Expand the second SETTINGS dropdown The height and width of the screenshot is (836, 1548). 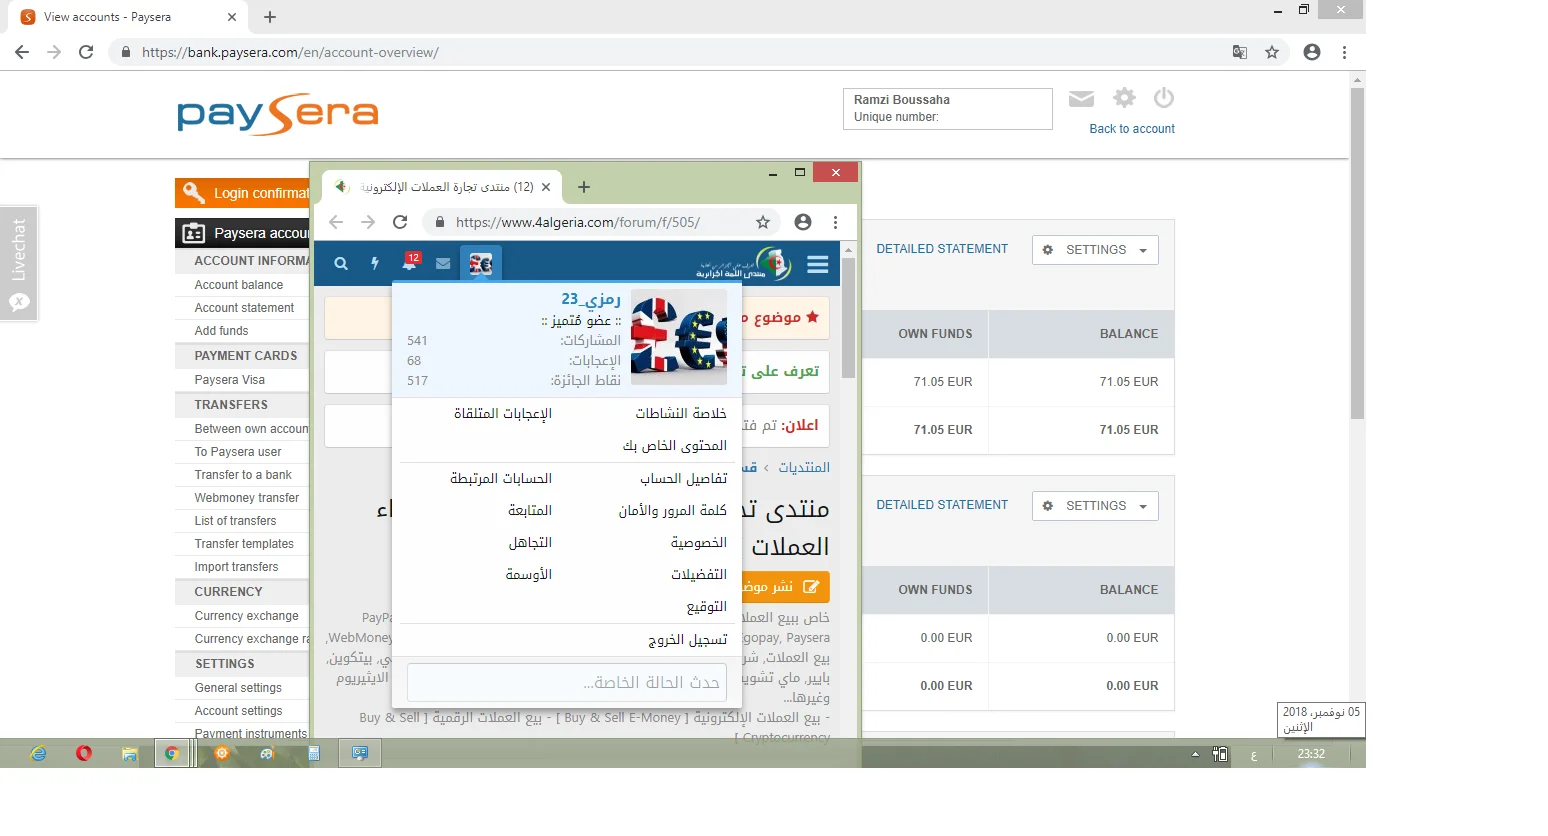tap(1095, 506)
